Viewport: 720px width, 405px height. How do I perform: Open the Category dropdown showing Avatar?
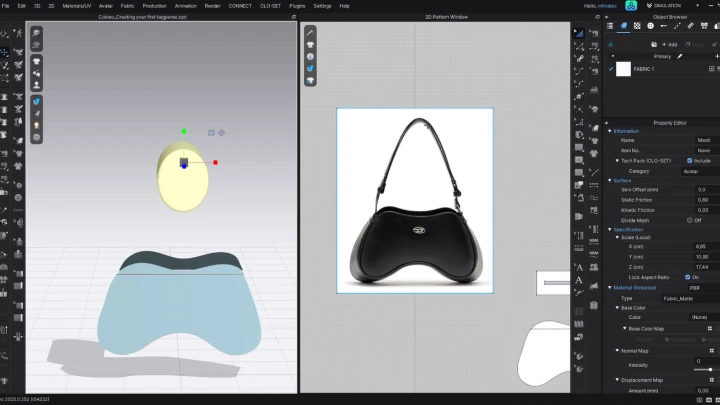pyautogui.click(x=700, y=171)
